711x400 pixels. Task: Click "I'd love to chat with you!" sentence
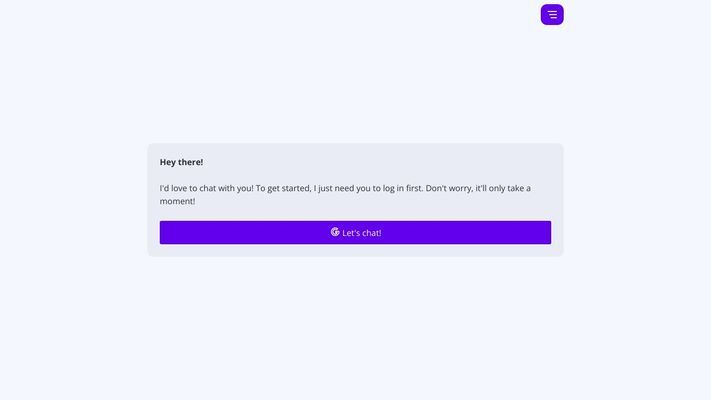coord(206,188)
